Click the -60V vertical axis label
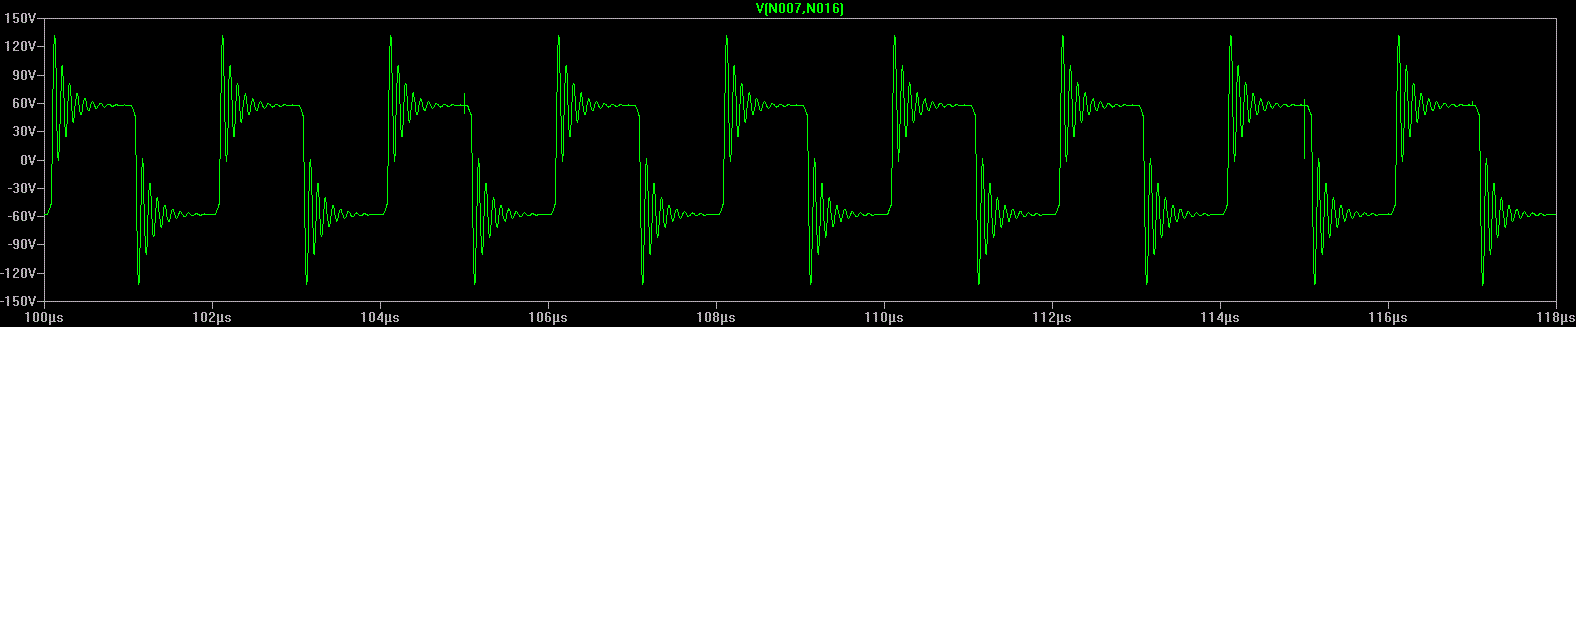Image resolution: width=1576 pixels, height=630 pixels. 22,216
